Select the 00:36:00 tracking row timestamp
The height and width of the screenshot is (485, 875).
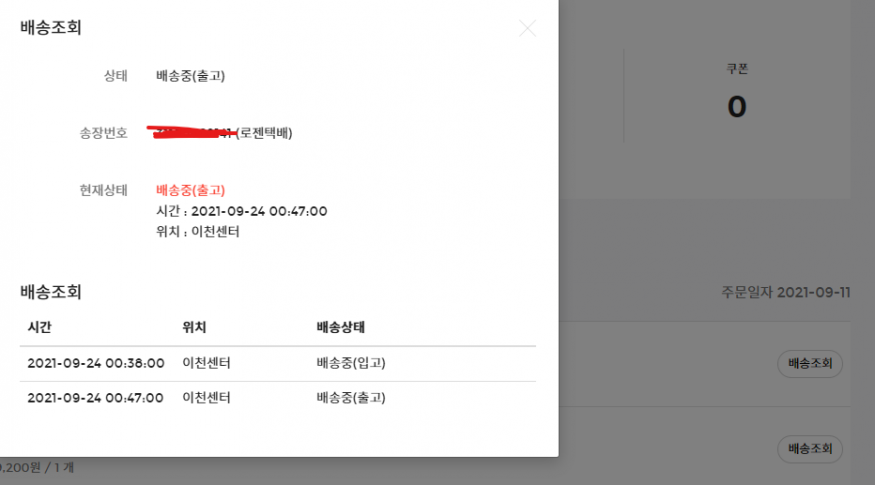coord(95,362)
